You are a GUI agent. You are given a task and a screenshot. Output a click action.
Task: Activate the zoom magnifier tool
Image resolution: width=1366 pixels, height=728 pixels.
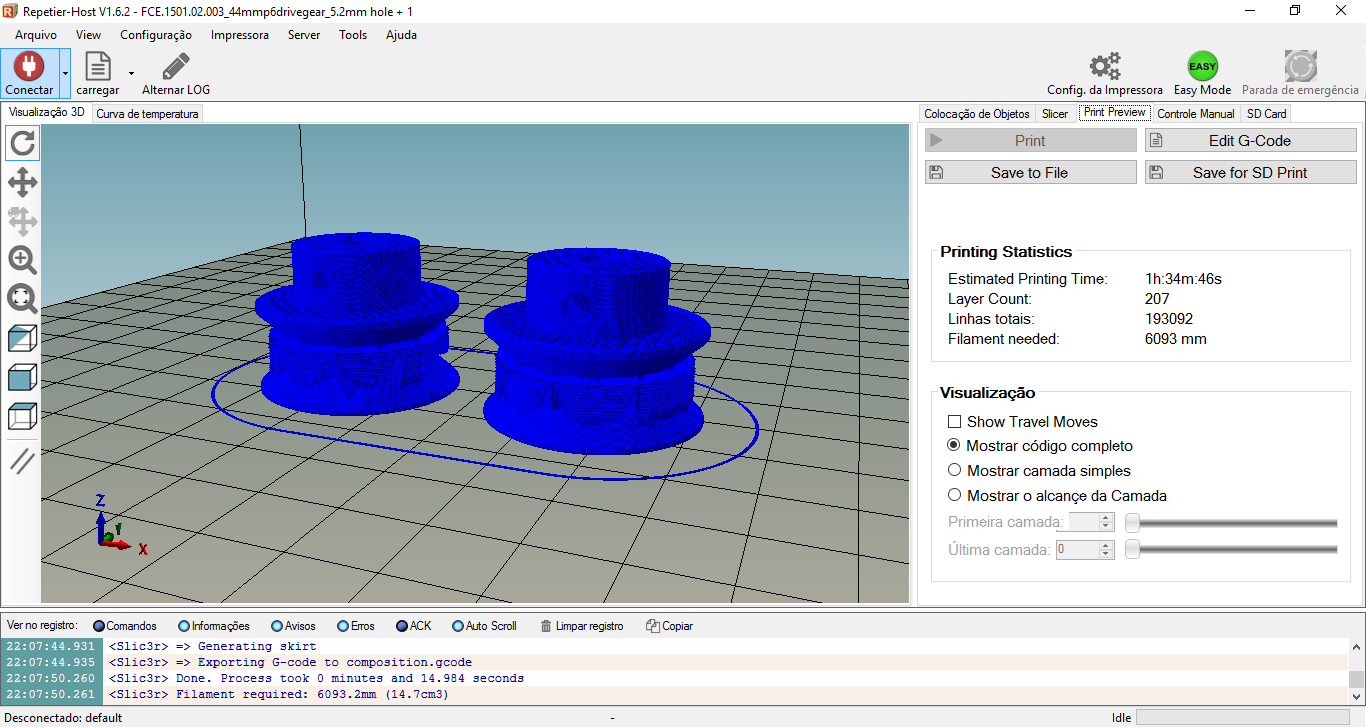tap(22, 261)
